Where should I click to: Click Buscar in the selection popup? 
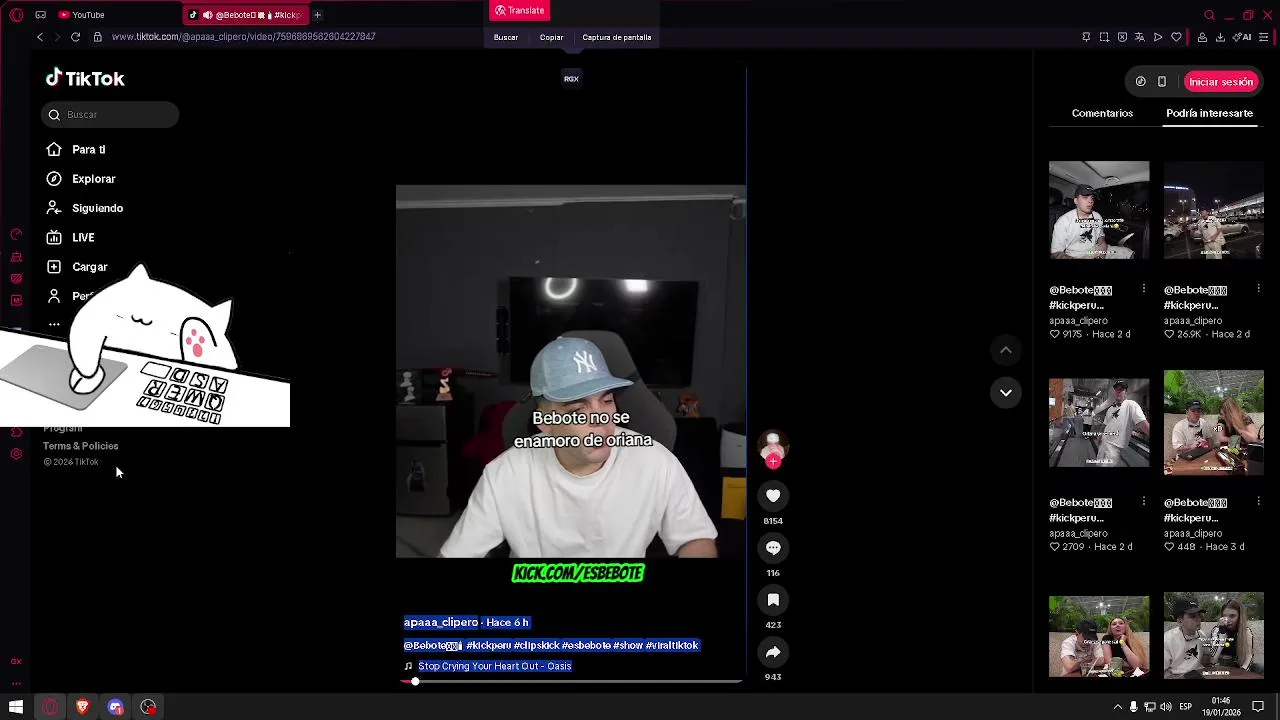[506, 37]
